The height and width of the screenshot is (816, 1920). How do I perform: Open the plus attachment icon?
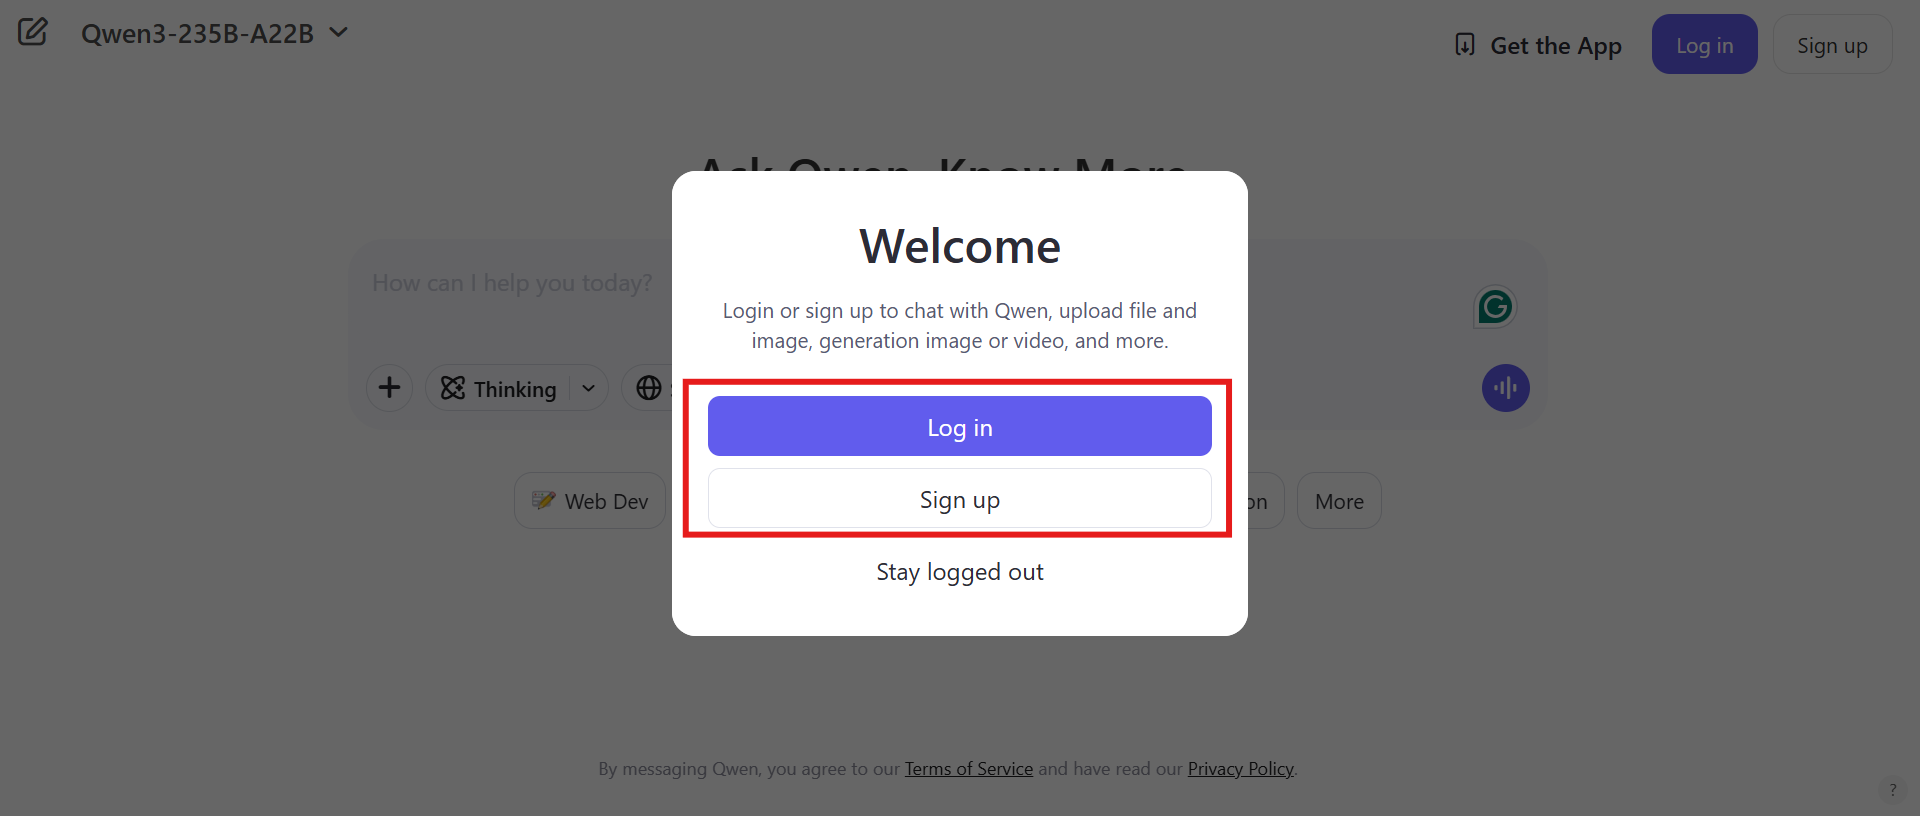click(x=389, y=388)
